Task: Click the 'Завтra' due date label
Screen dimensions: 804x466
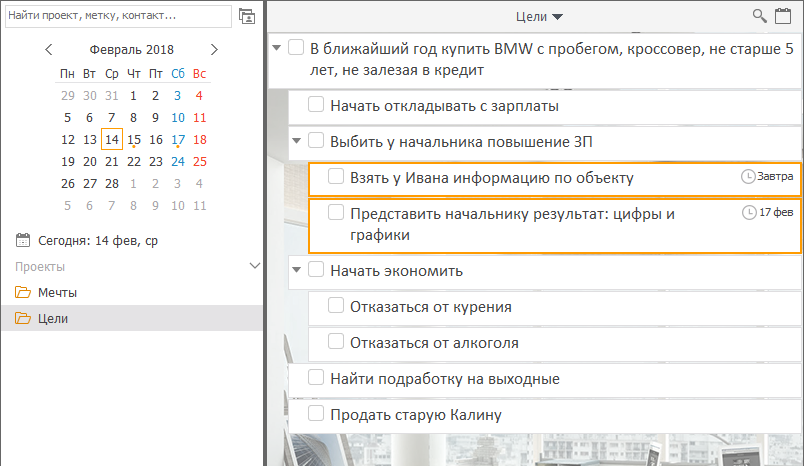Action: coord(775,176)
